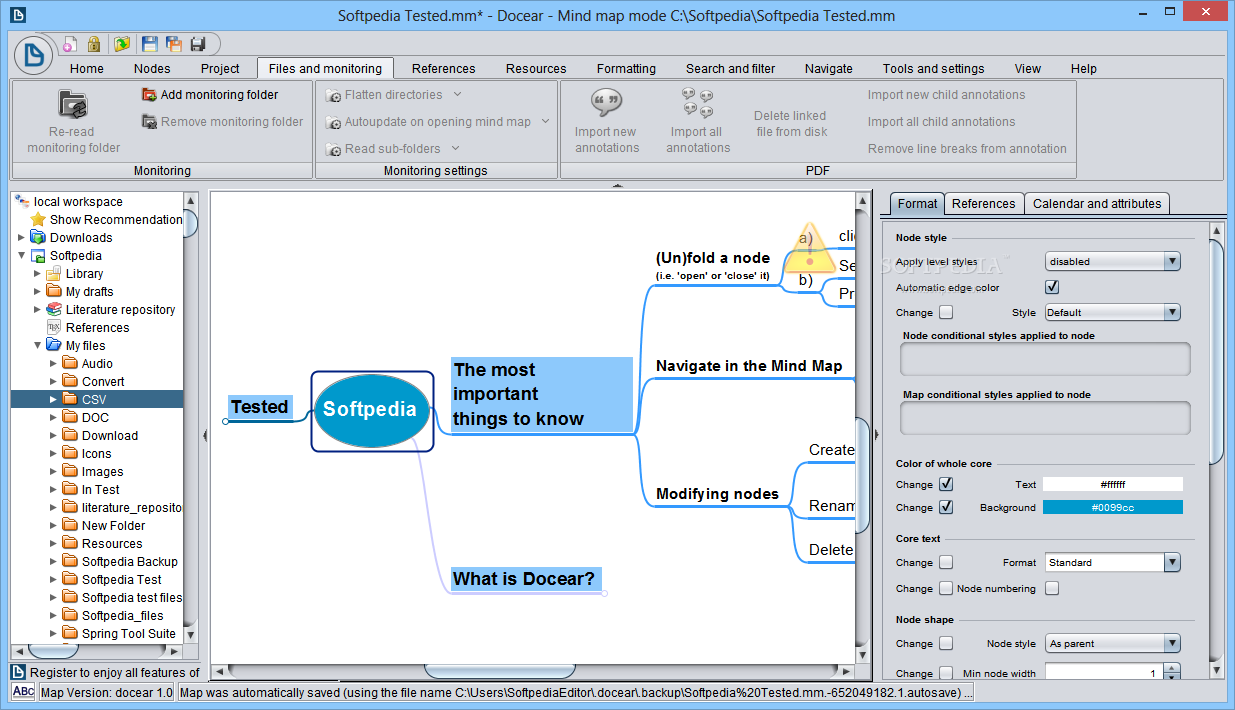
Task: Select the central Softpedia root node
Action: pos(370,410)
